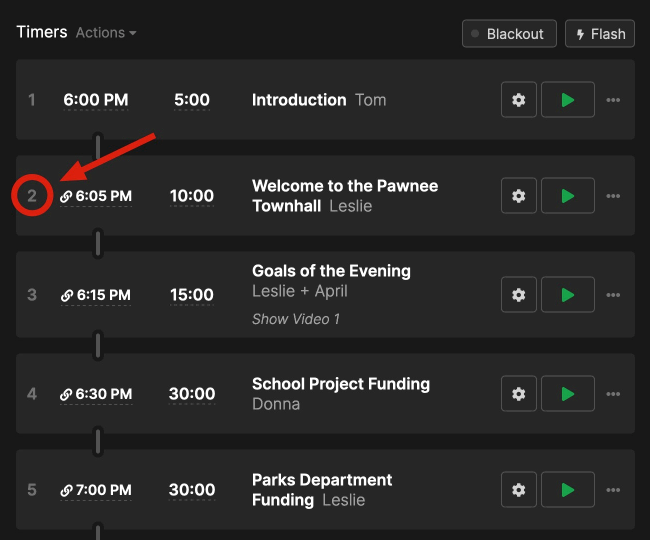The width and height of the screenshot is (650, 540).
Task: Trigger the Flash button
Action: (x=600, y=34)
